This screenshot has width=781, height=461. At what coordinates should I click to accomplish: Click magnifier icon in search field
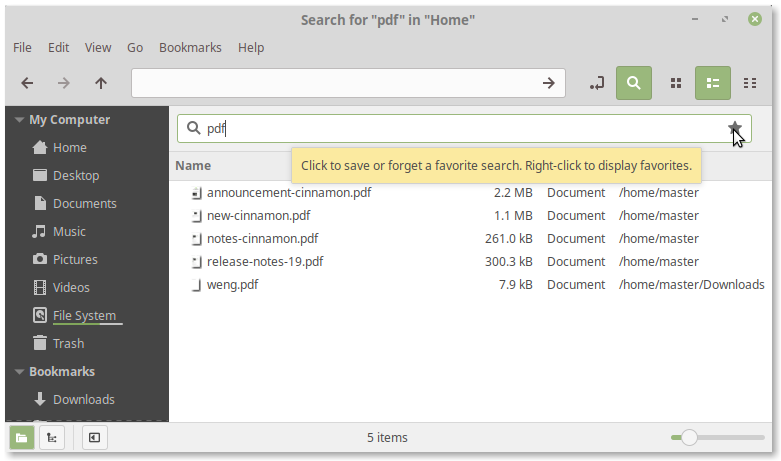click(x=193, y=128)
